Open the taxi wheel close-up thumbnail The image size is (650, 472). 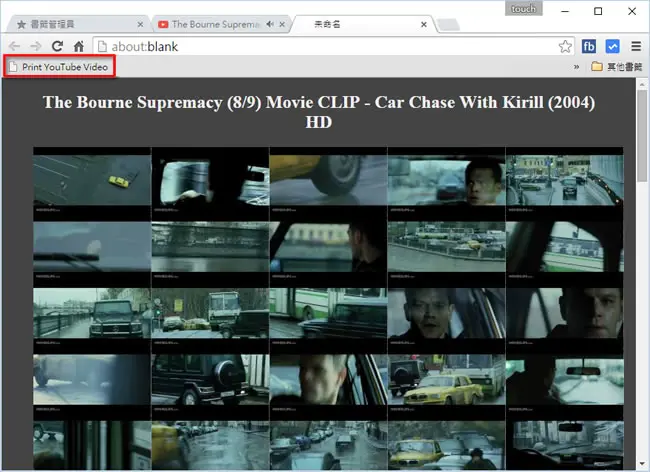pyautogui.click(x=328, y=180)
